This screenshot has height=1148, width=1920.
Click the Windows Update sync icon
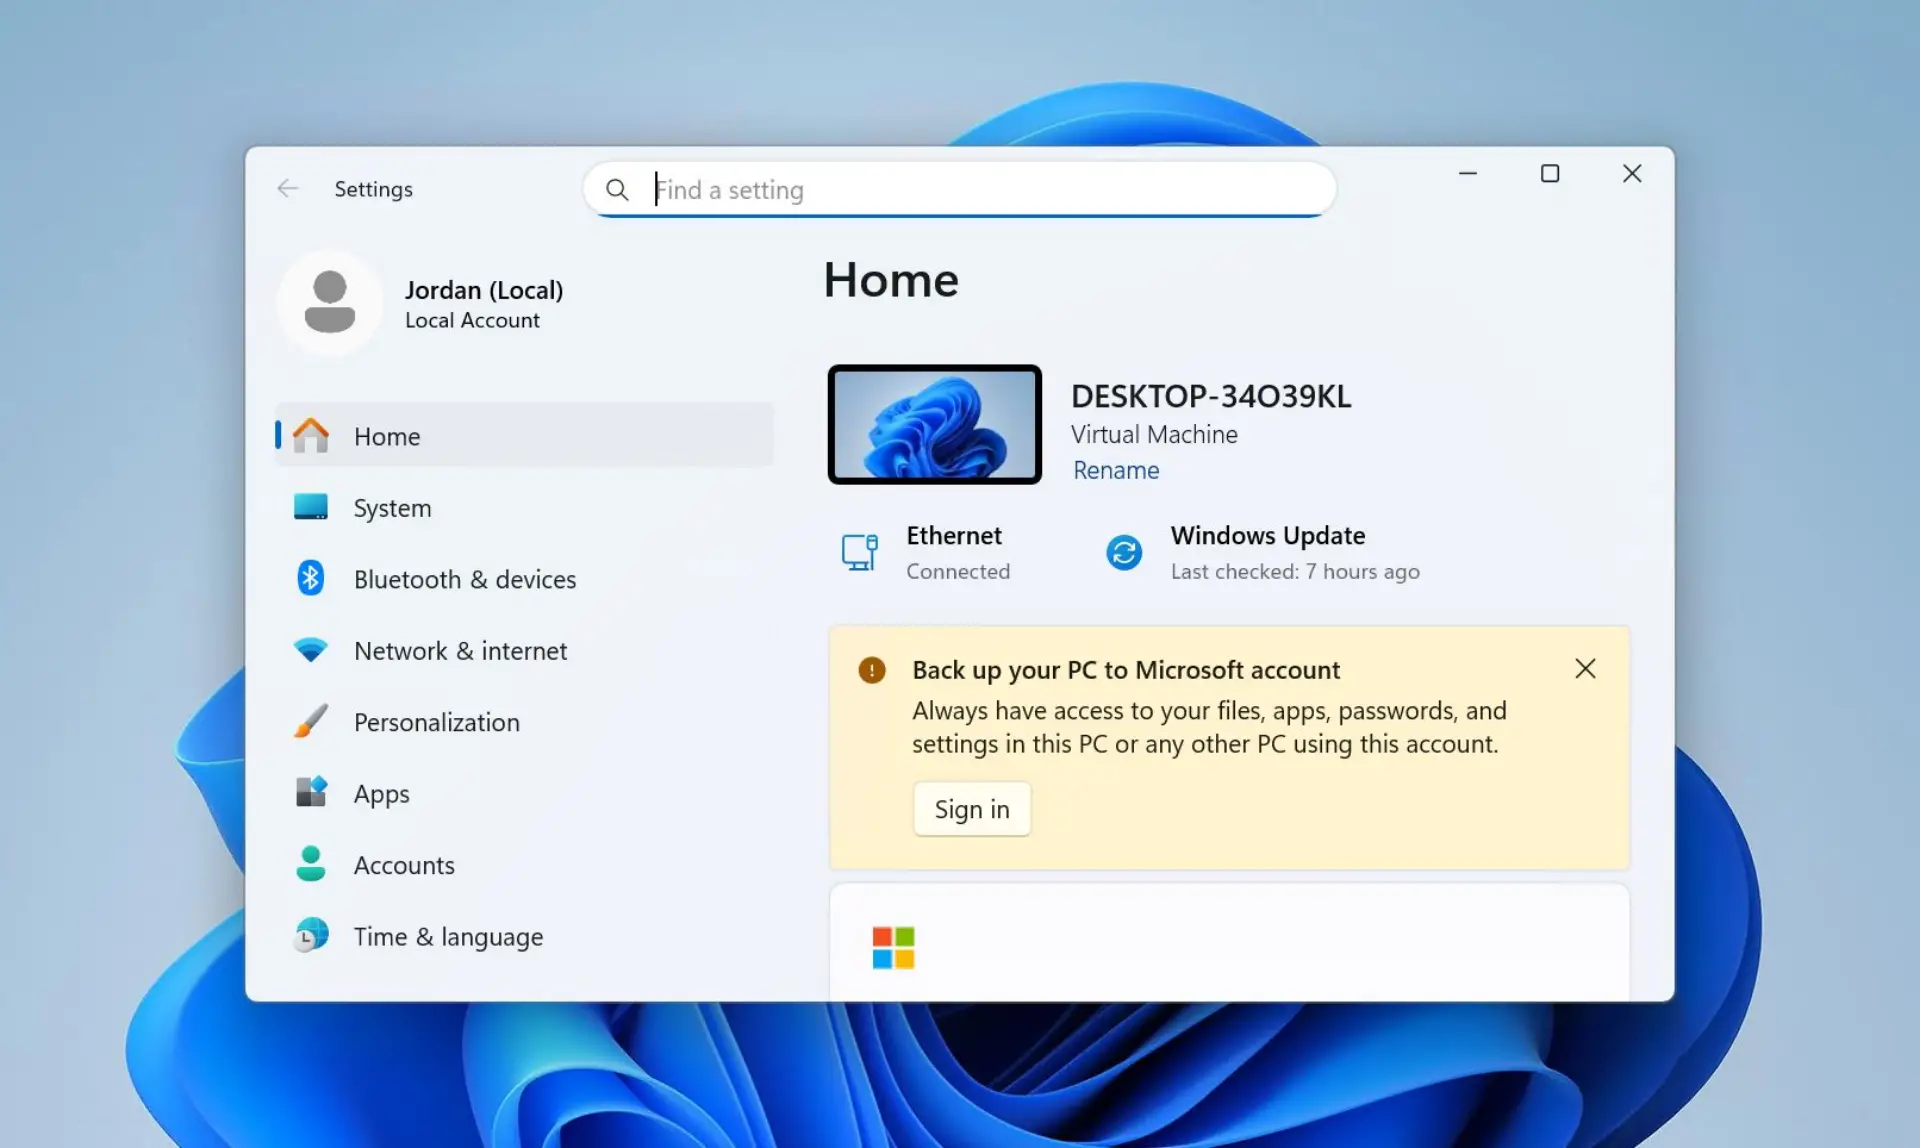point(1124,552)
